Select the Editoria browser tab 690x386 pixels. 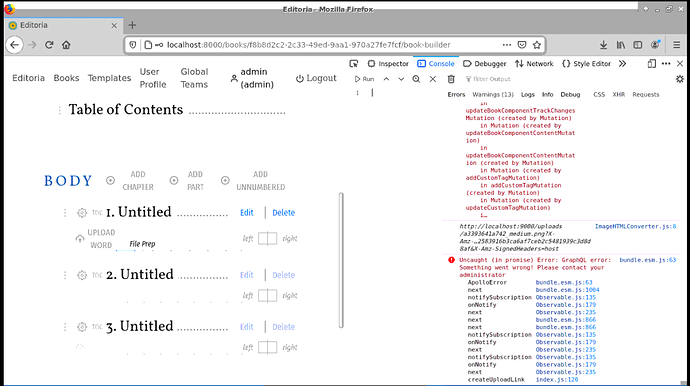tap(64, 26)
